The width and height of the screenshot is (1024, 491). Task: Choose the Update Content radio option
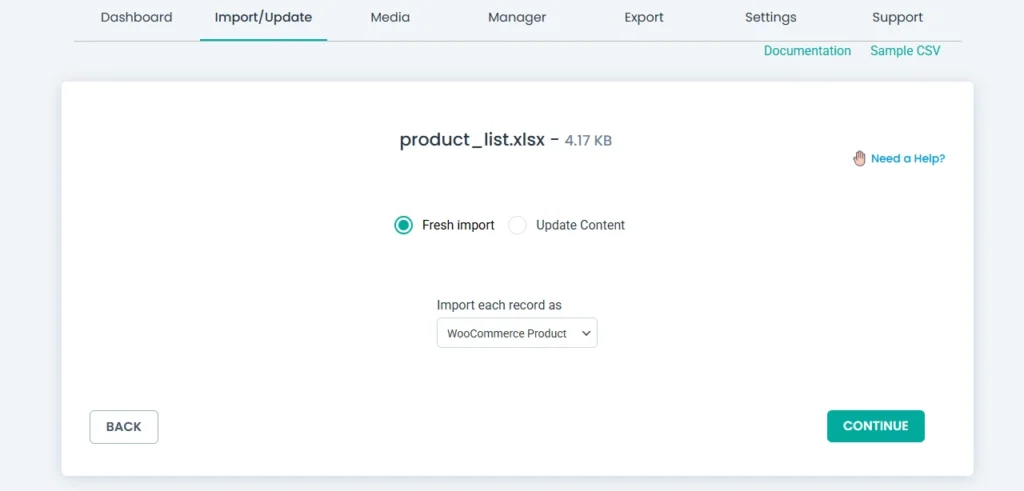click(517, 225)
